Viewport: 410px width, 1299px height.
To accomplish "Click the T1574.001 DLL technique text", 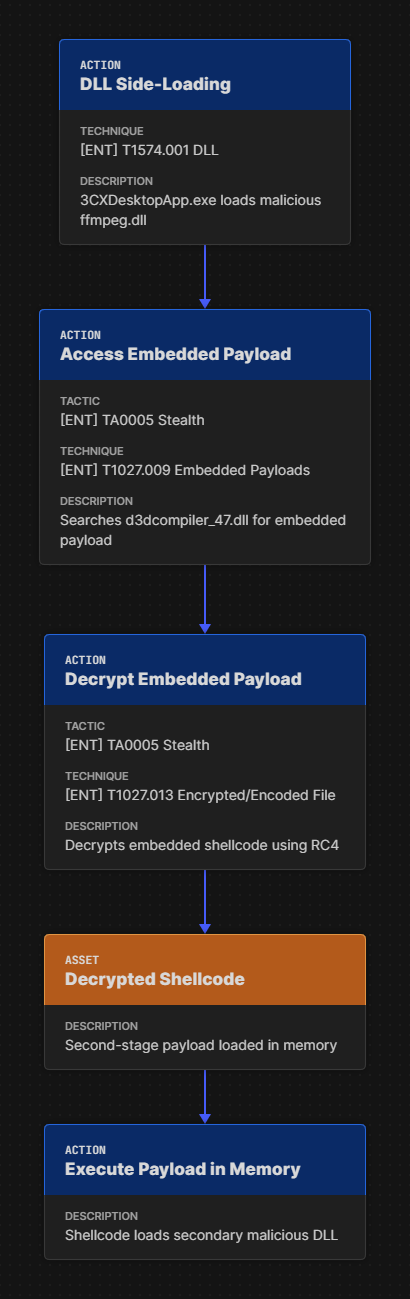I will (x=149, y=150).
